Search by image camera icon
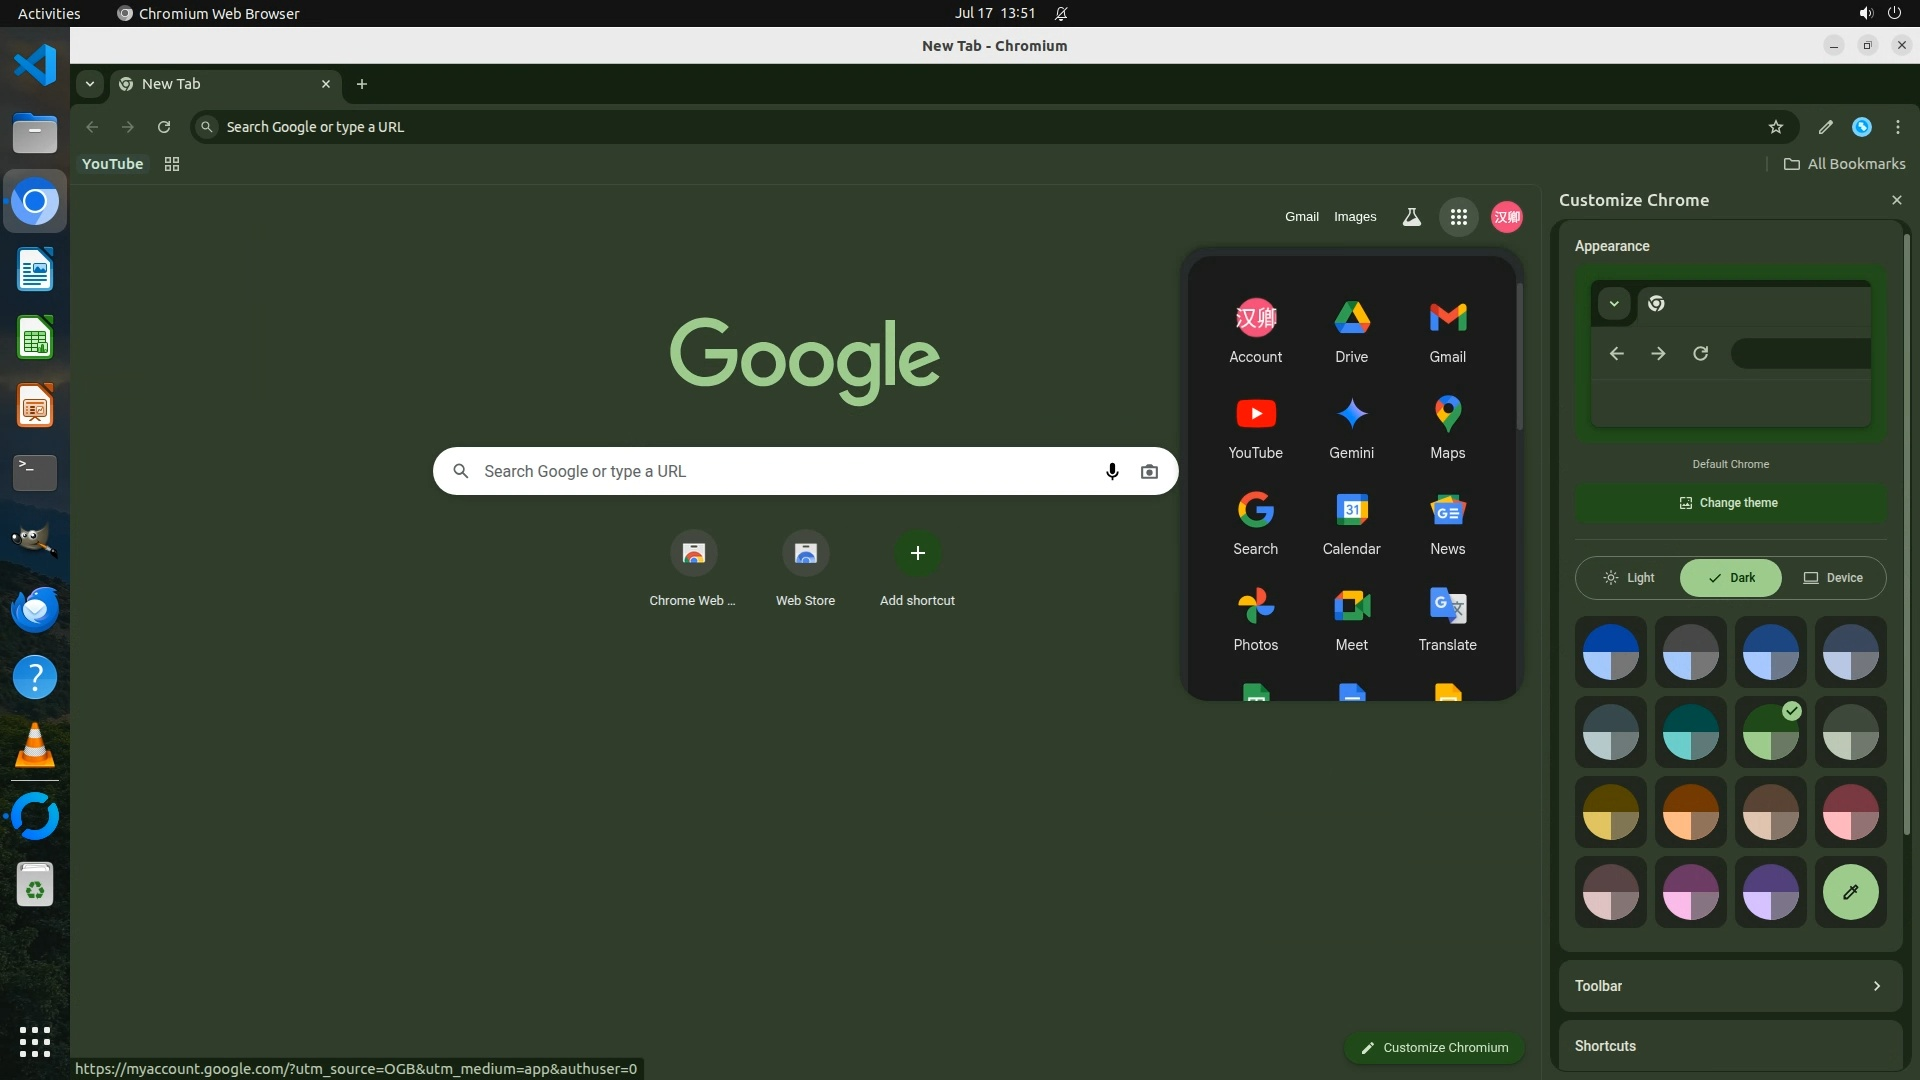1920x1080 pixels. pos(1149,471)
